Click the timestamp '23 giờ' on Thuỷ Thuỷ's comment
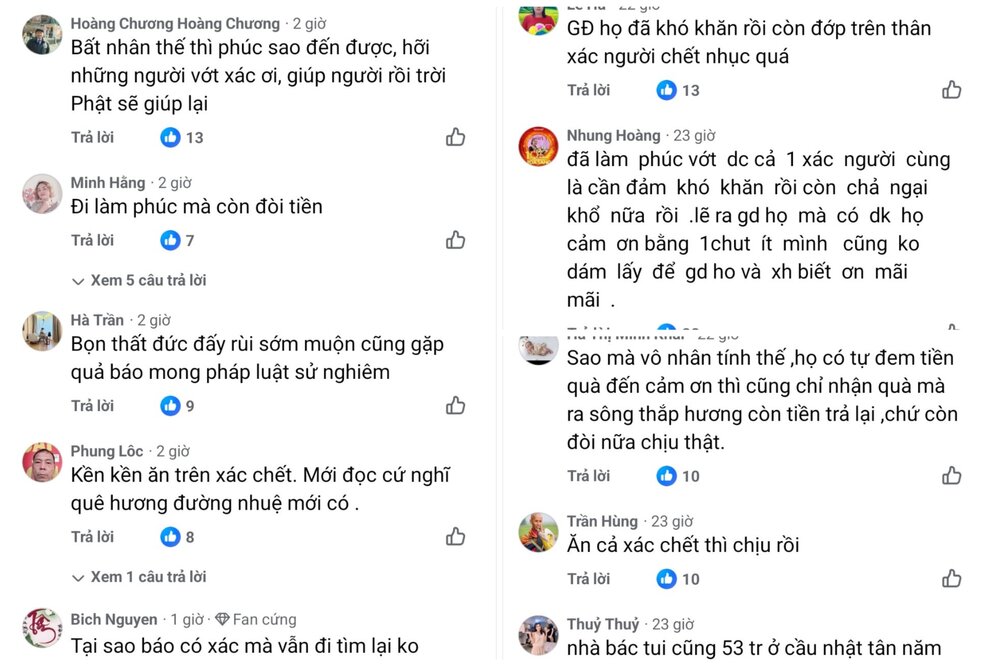 point(672,622)
